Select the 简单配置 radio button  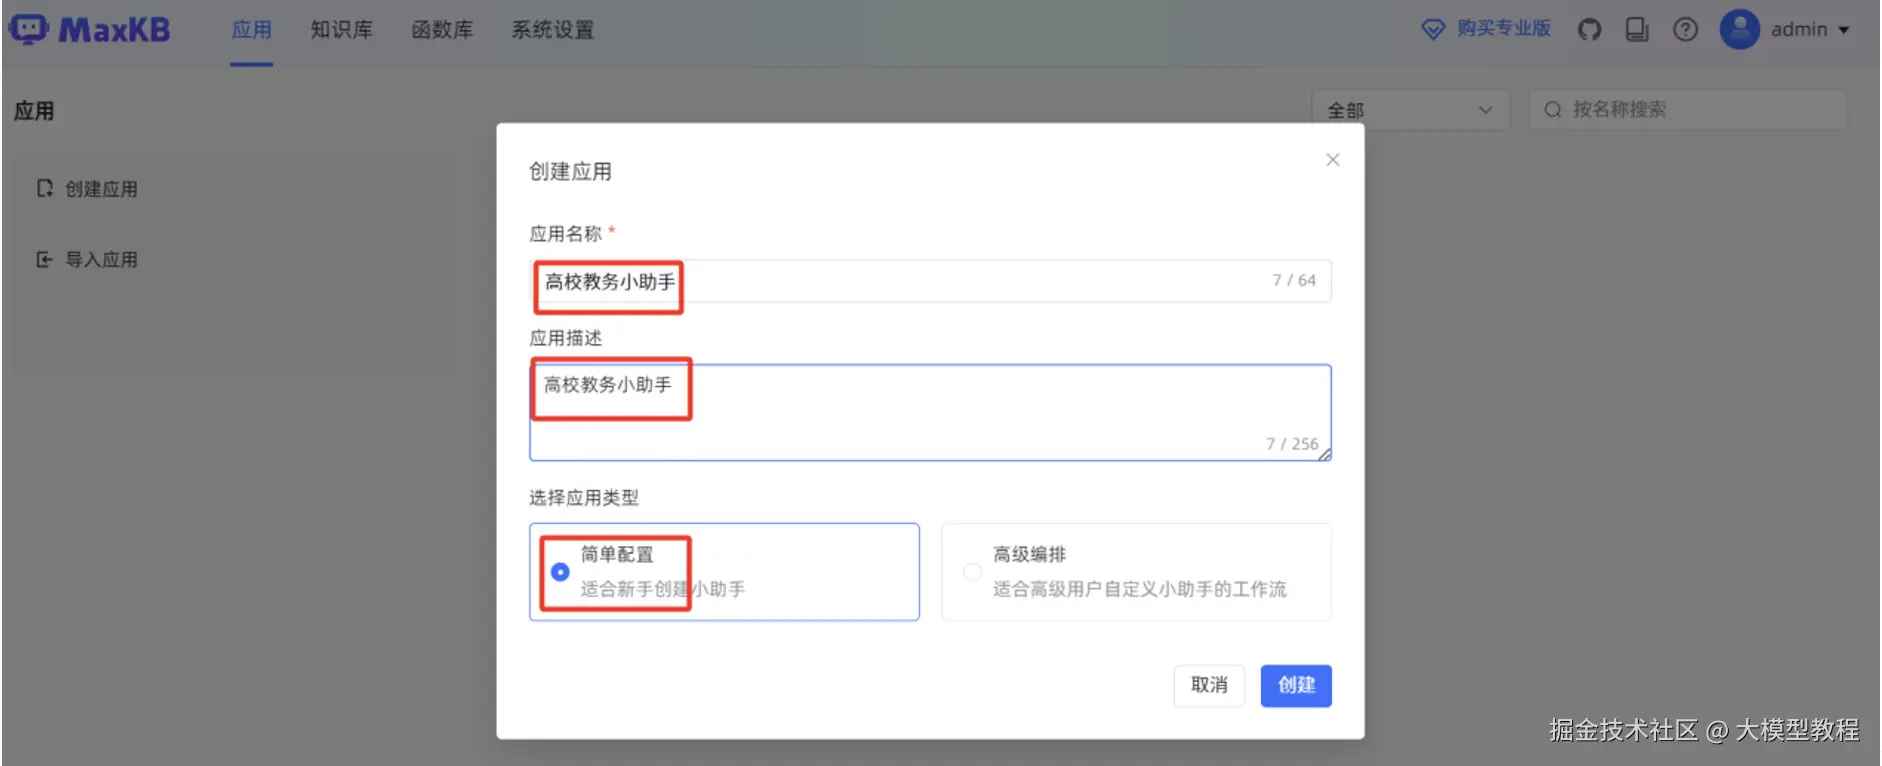coord(560,572)
